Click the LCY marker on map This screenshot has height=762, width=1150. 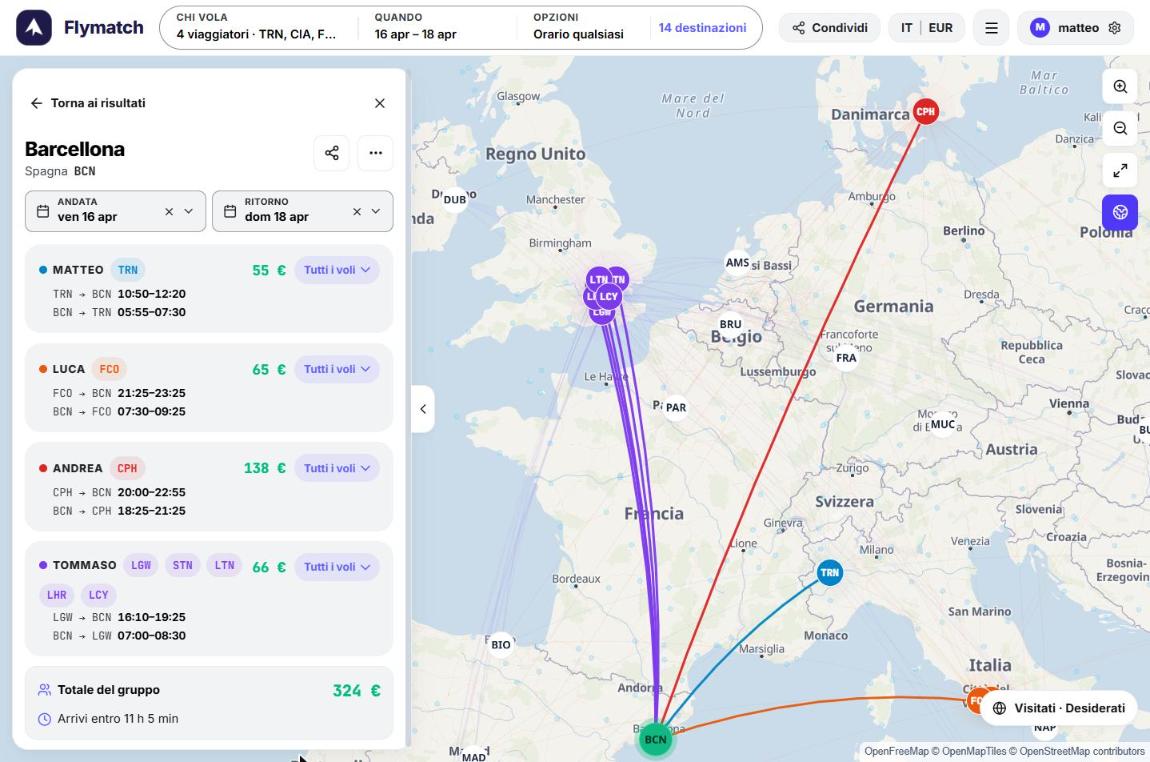coord(609,297)
